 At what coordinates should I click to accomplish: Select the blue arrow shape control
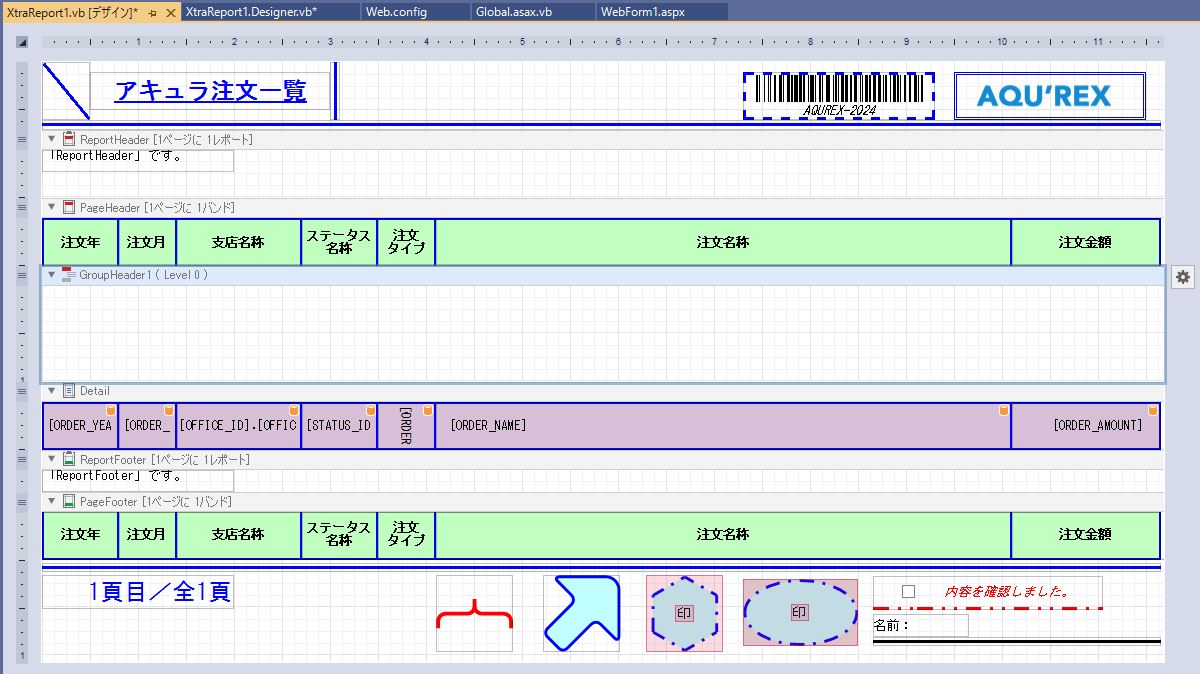click(x=581, y=613)
